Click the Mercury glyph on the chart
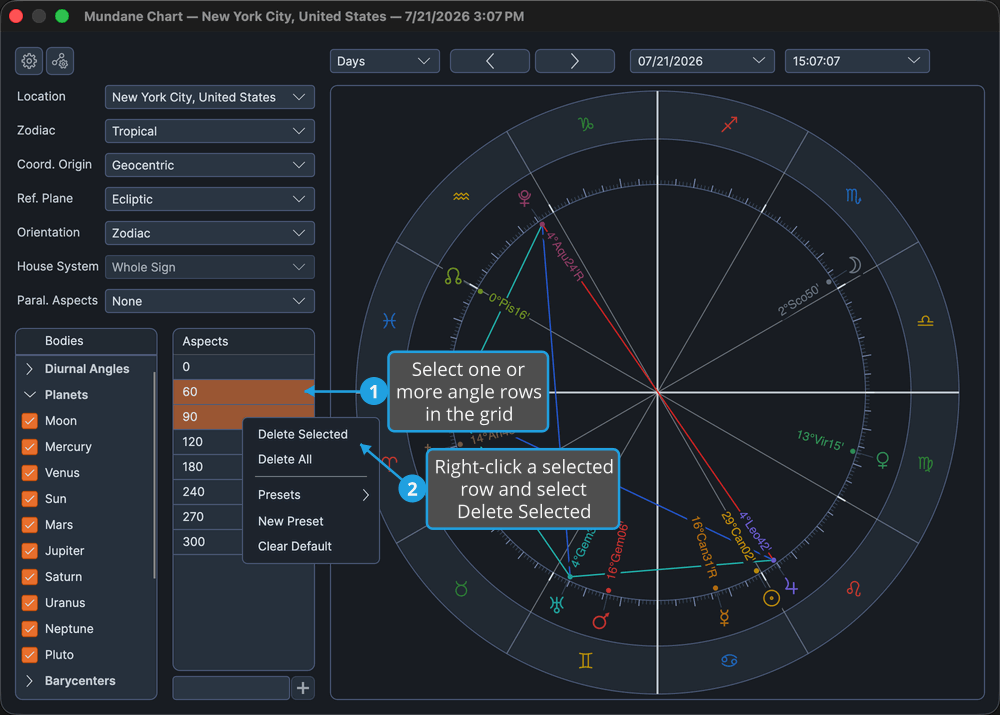This screenshot has height=715, width=1000. coord(724,617)
